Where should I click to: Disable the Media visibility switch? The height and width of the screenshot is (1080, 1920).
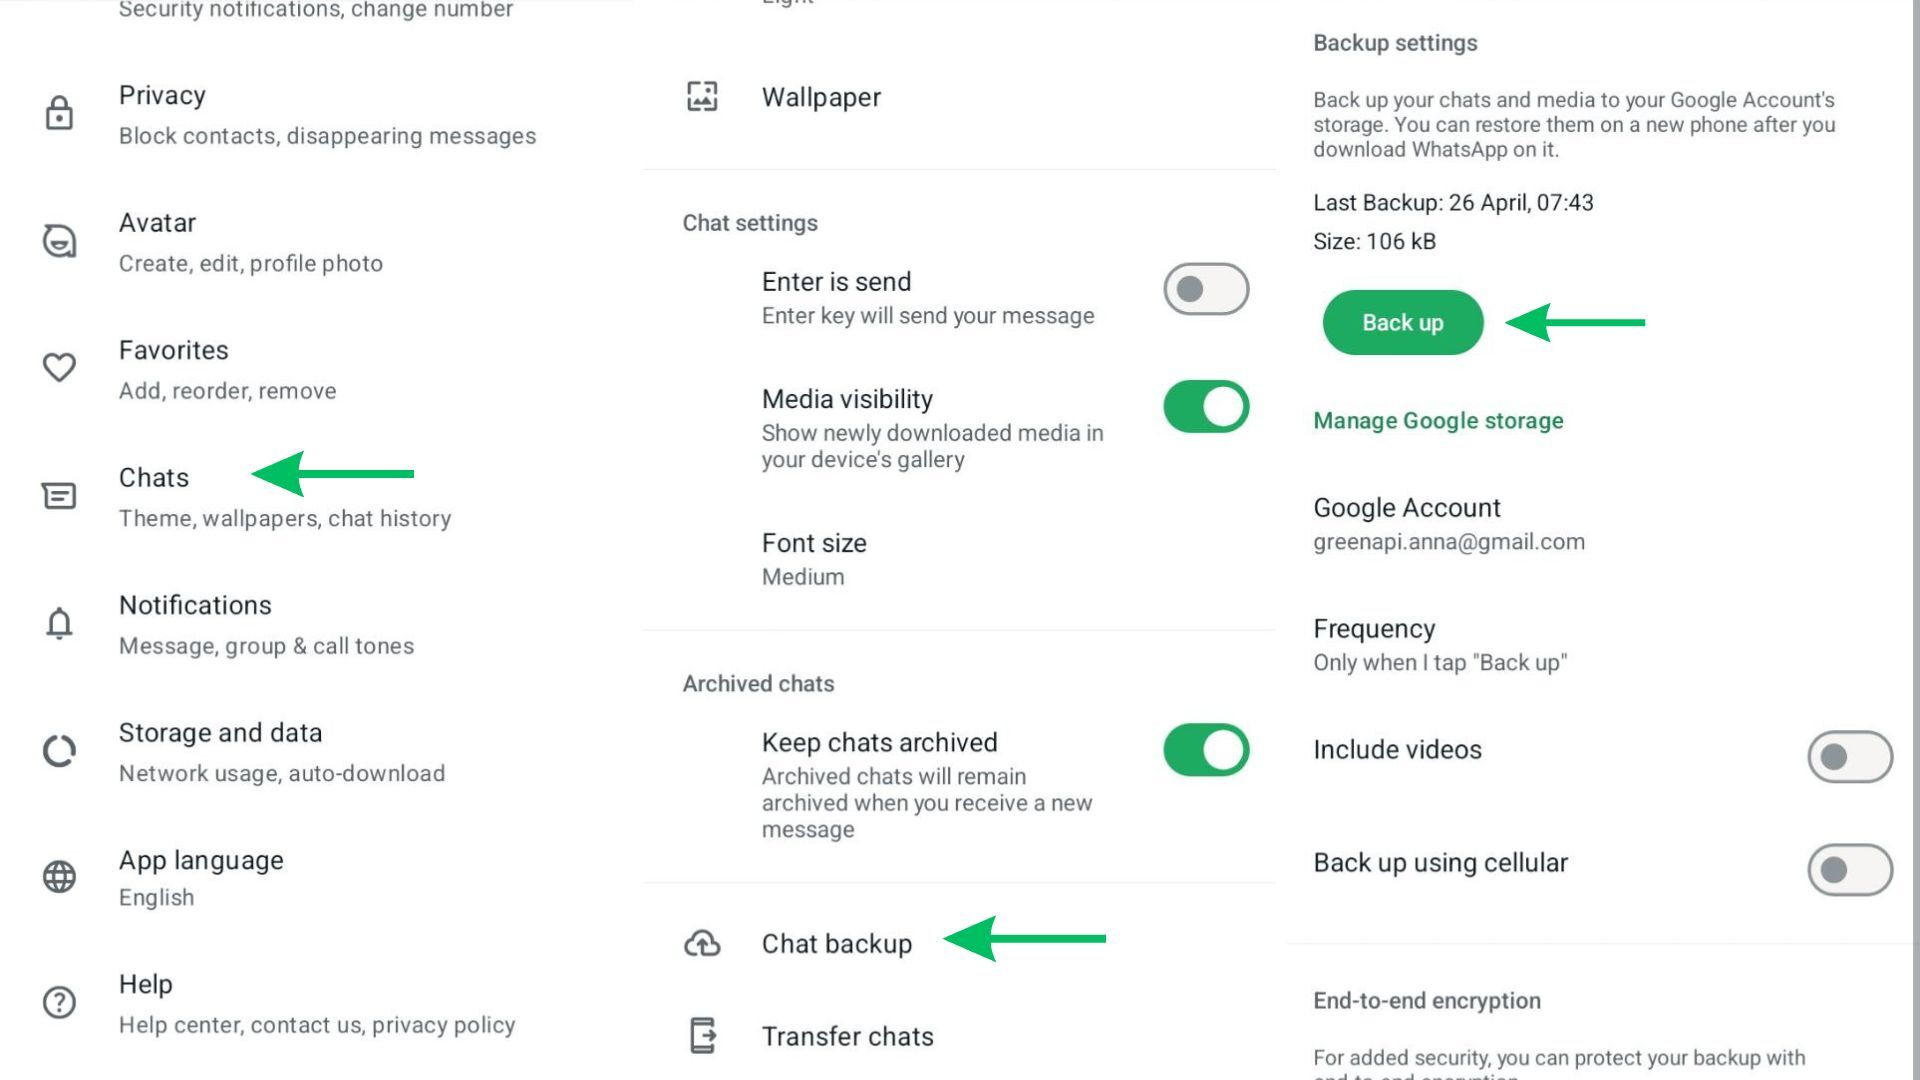coord(1206,407)
